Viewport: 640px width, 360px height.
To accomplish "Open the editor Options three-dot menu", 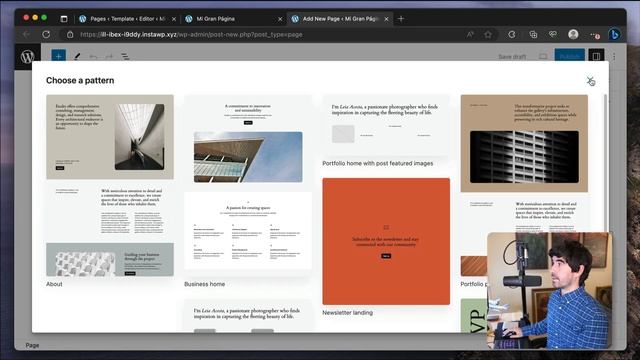I will [614, 57].
